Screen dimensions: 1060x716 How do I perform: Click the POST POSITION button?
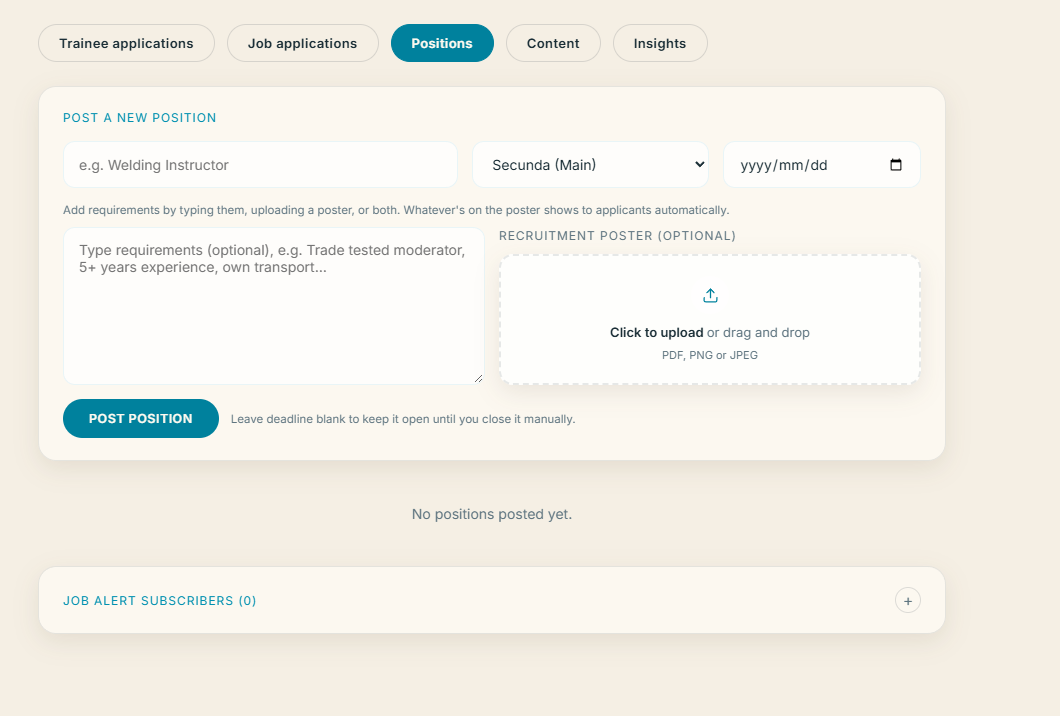141,419
